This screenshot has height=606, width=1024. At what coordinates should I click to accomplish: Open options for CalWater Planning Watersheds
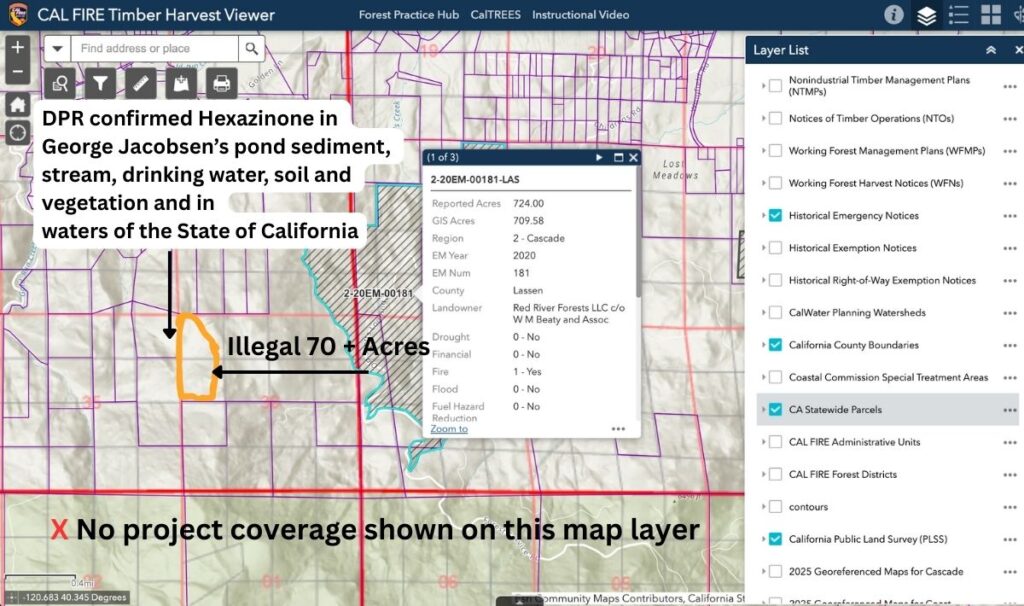pyautogui.click(x=1010, y=313)
